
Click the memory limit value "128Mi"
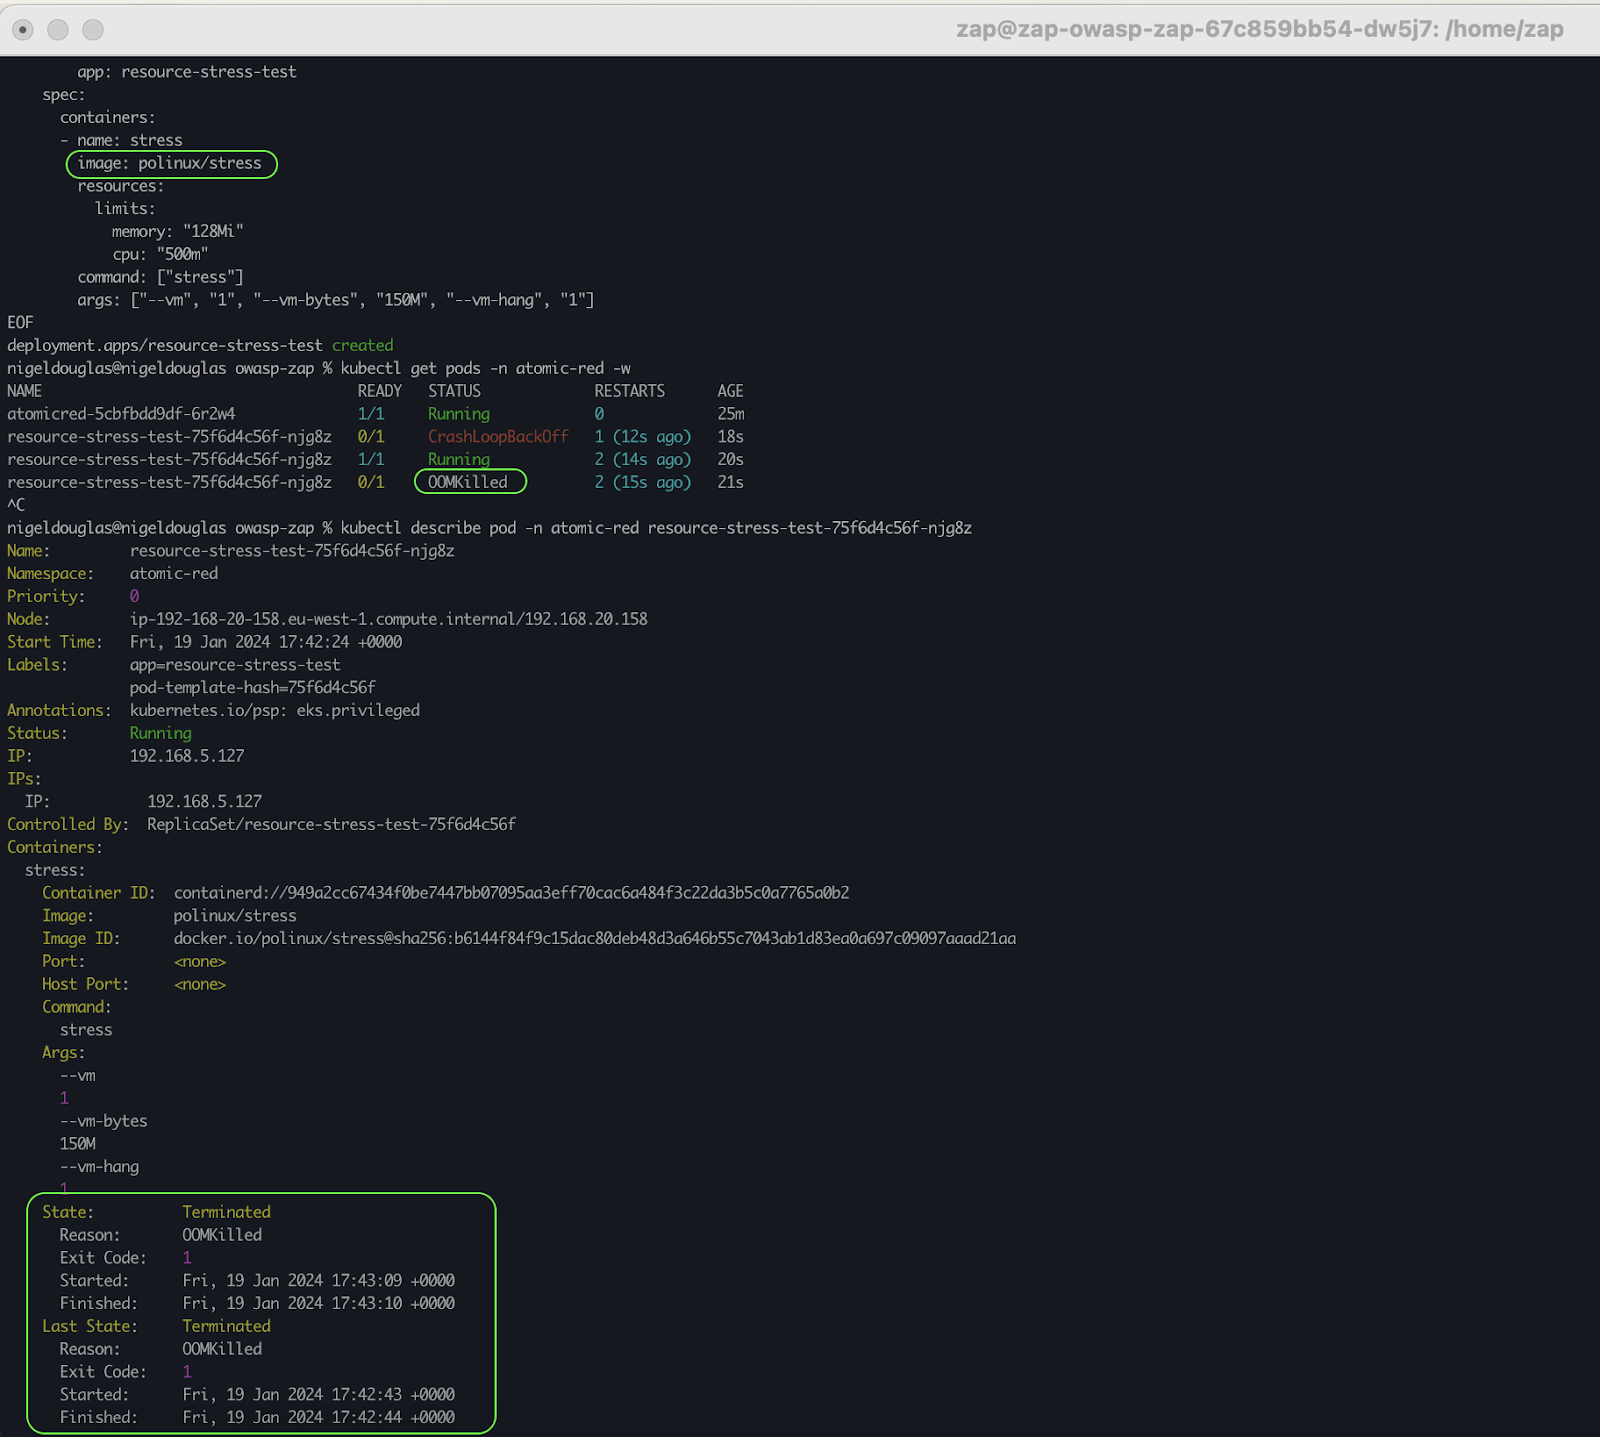213,231
